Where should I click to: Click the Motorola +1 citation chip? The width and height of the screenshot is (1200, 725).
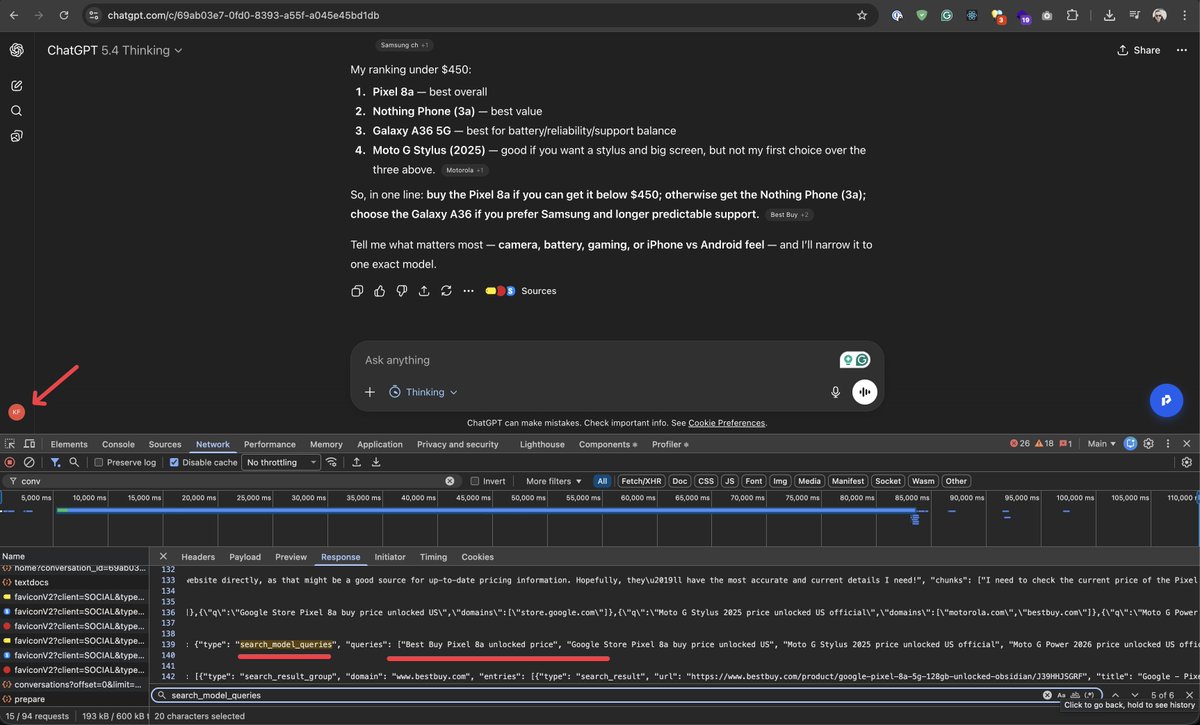pyautogui.click(x=465, y=170)
